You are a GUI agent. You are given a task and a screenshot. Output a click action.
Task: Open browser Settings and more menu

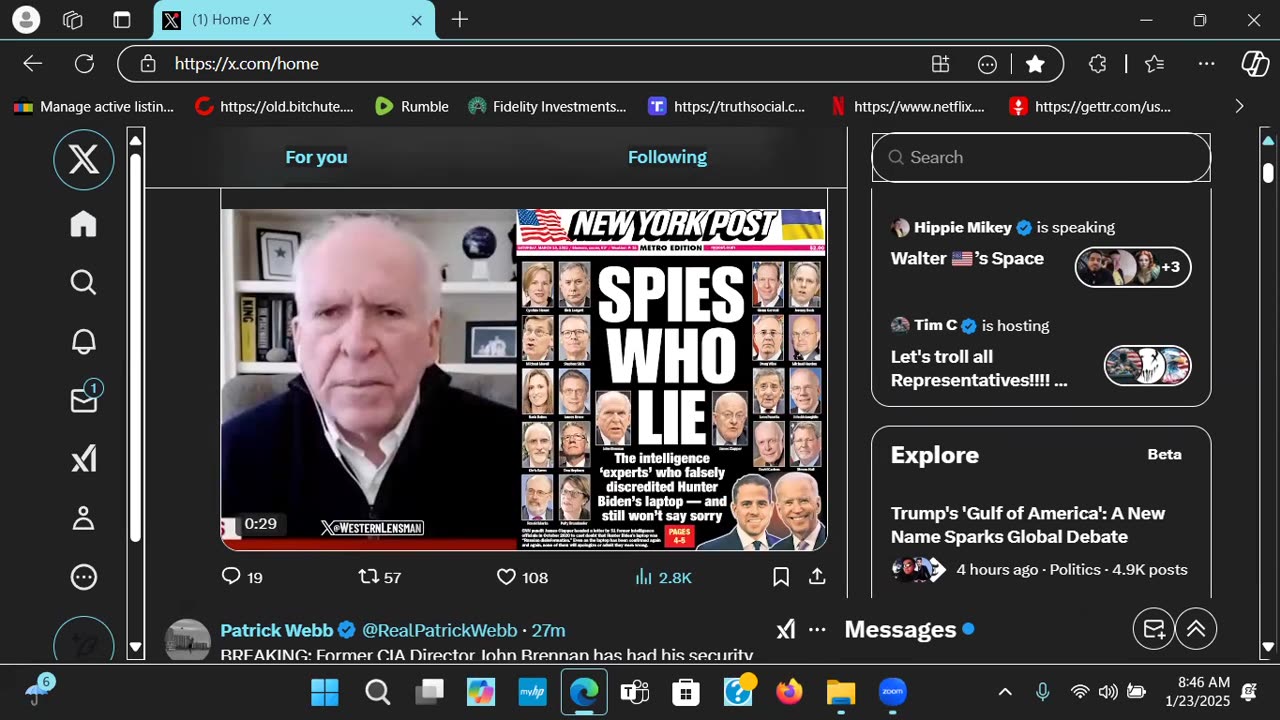[x=1206, y=64]
